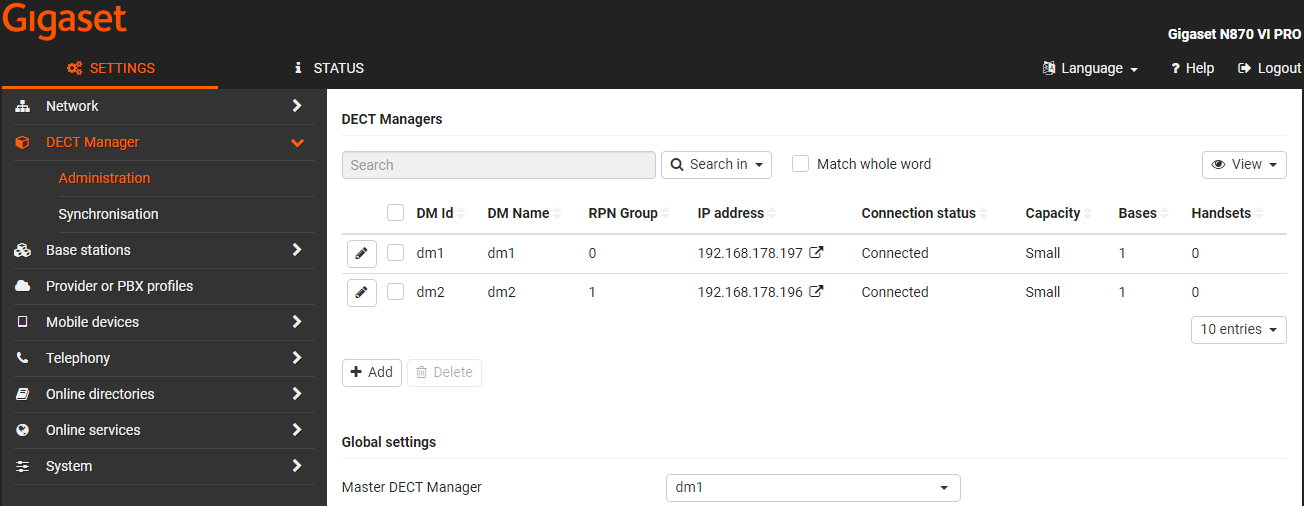This screenshot has height=506, width=1304.
Task: Click the Gigaset logo
Action: pos(64,20)
